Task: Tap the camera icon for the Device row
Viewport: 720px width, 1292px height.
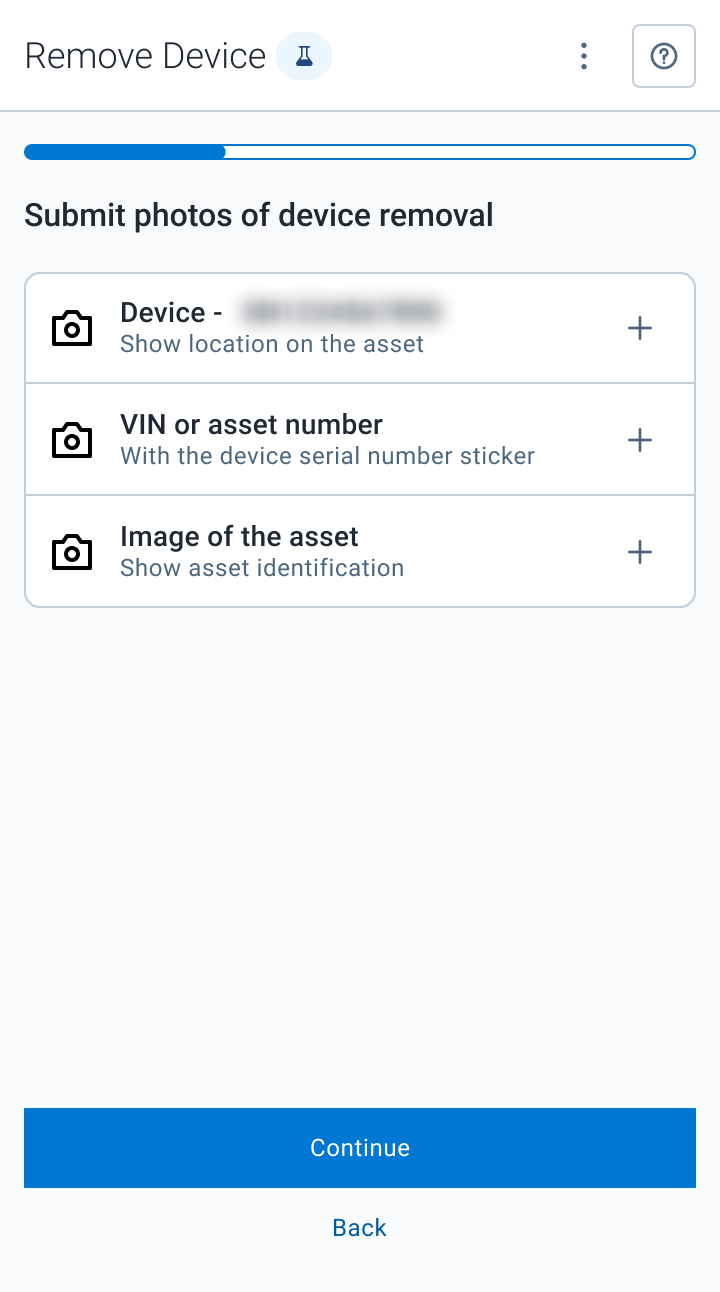Action: click(x=72, y=328)
